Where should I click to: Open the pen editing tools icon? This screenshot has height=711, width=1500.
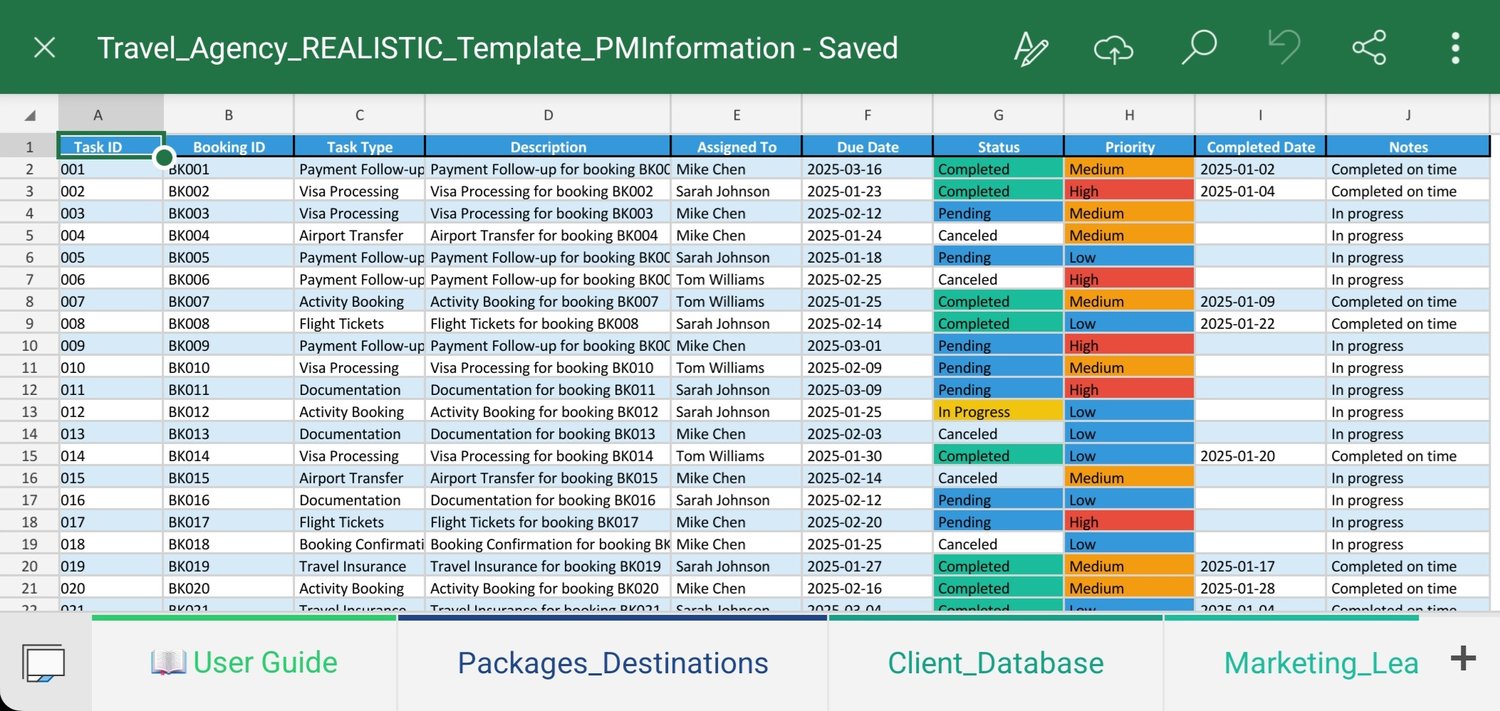(x=1030, y=48)
